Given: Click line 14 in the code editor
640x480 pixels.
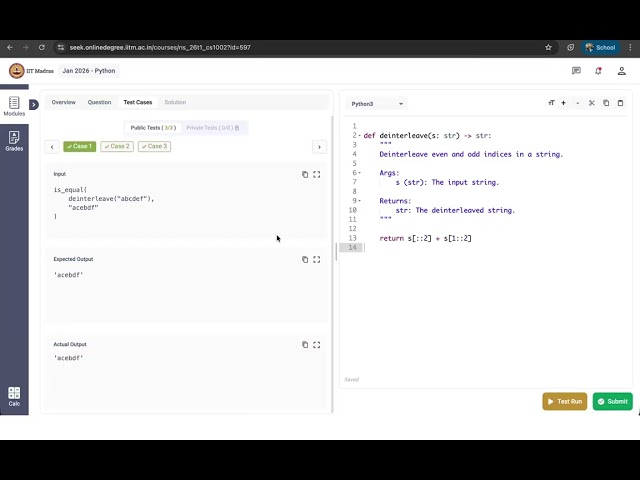Looking at the screenshot, I should [486, 247].
